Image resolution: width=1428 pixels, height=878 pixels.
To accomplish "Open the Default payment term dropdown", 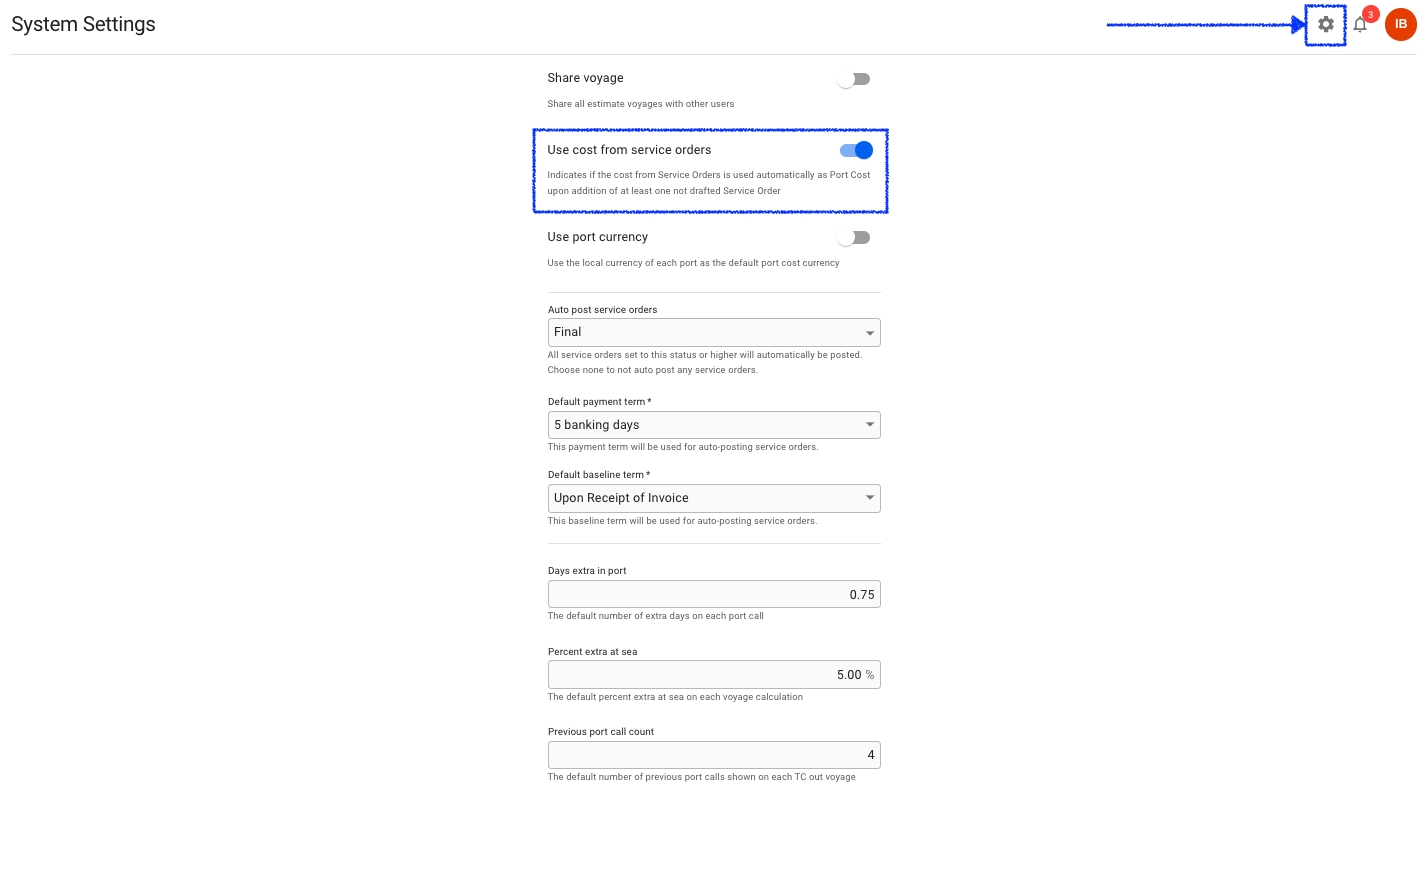I will pyautogui.click(x=714, y=425).
